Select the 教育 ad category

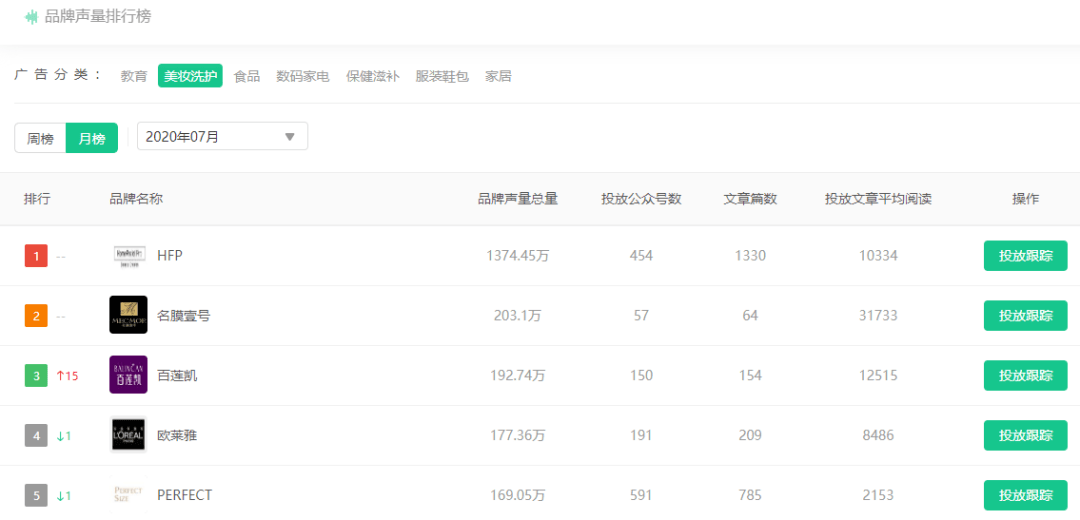134,76
